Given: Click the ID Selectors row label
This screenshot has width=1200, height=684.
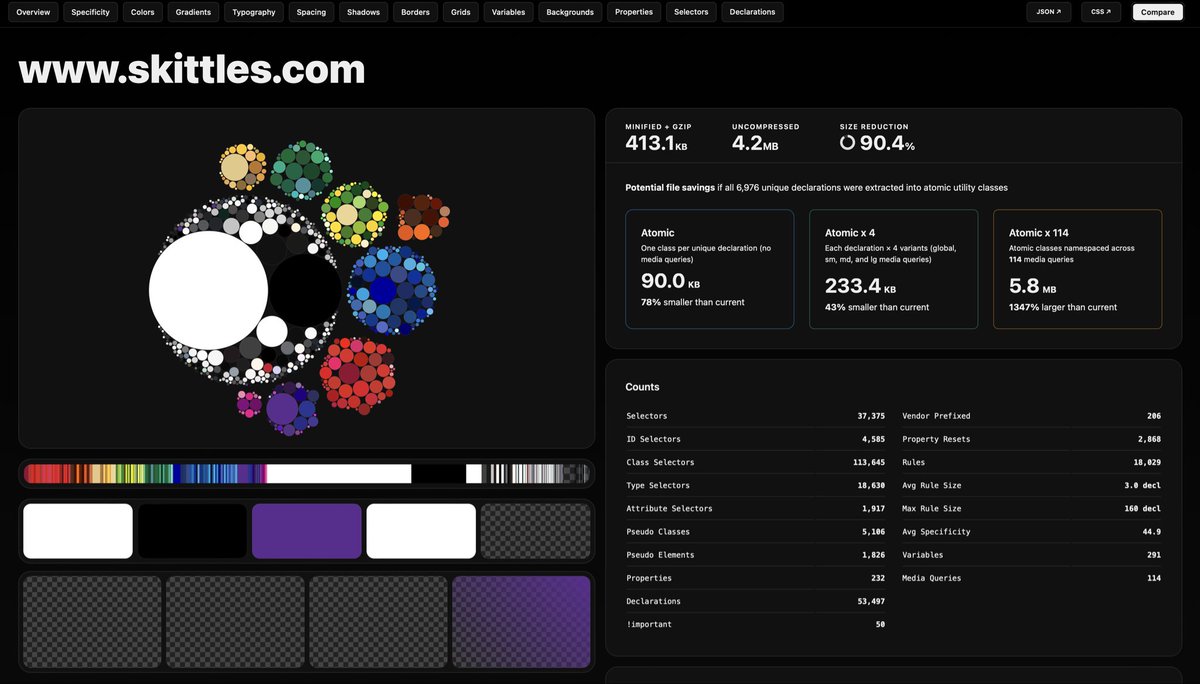Looking at the screenshot, I should [653, 439].
